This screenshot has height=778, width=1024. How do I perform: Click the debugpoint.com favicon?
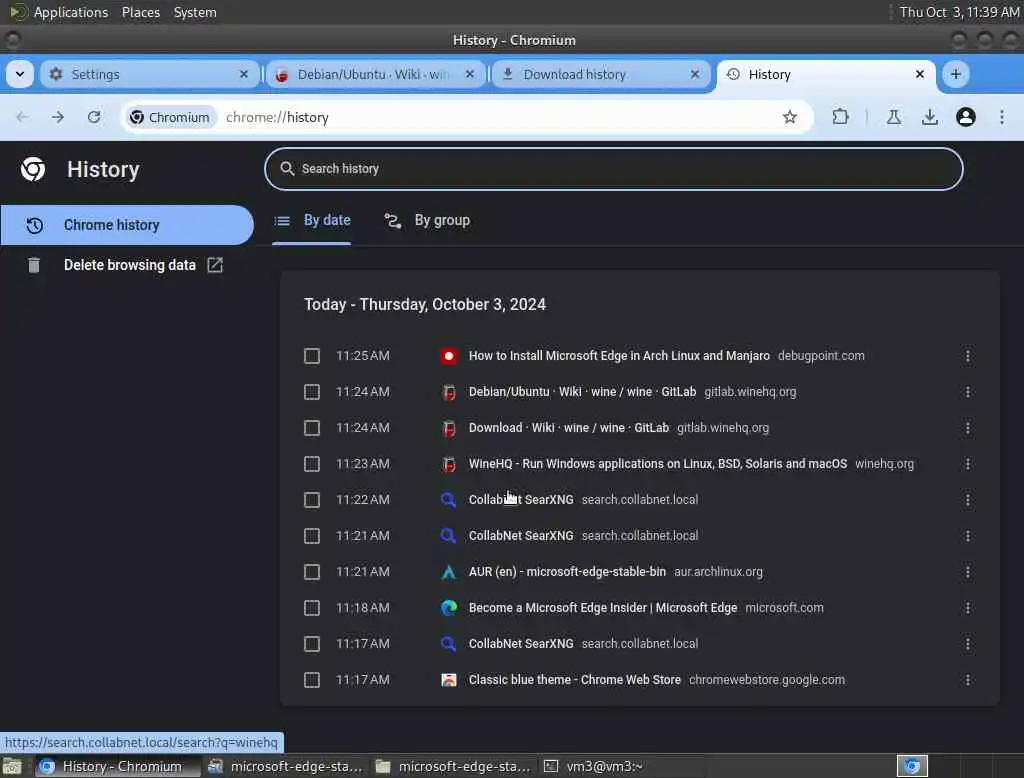click(x=449, y=356)
